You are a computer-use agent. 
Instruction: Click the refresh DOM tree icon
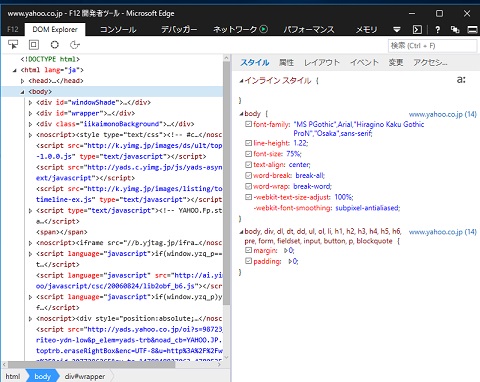click(x=75, y=44)
